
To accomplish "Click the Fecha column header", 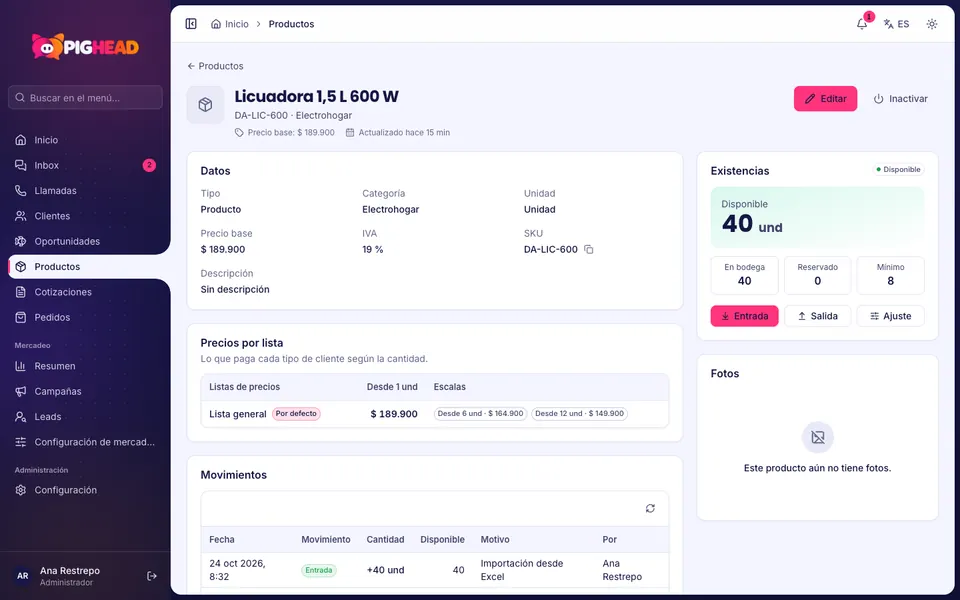I will point(222,539).
